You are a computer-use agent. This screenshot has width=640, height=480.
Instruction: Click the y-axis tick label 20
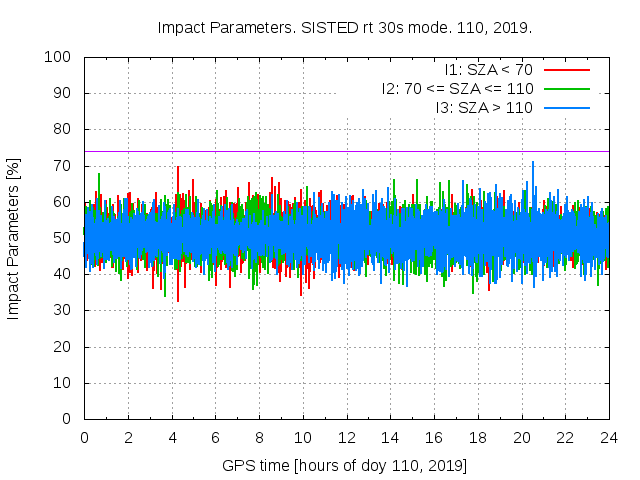(x=64, y=346)
